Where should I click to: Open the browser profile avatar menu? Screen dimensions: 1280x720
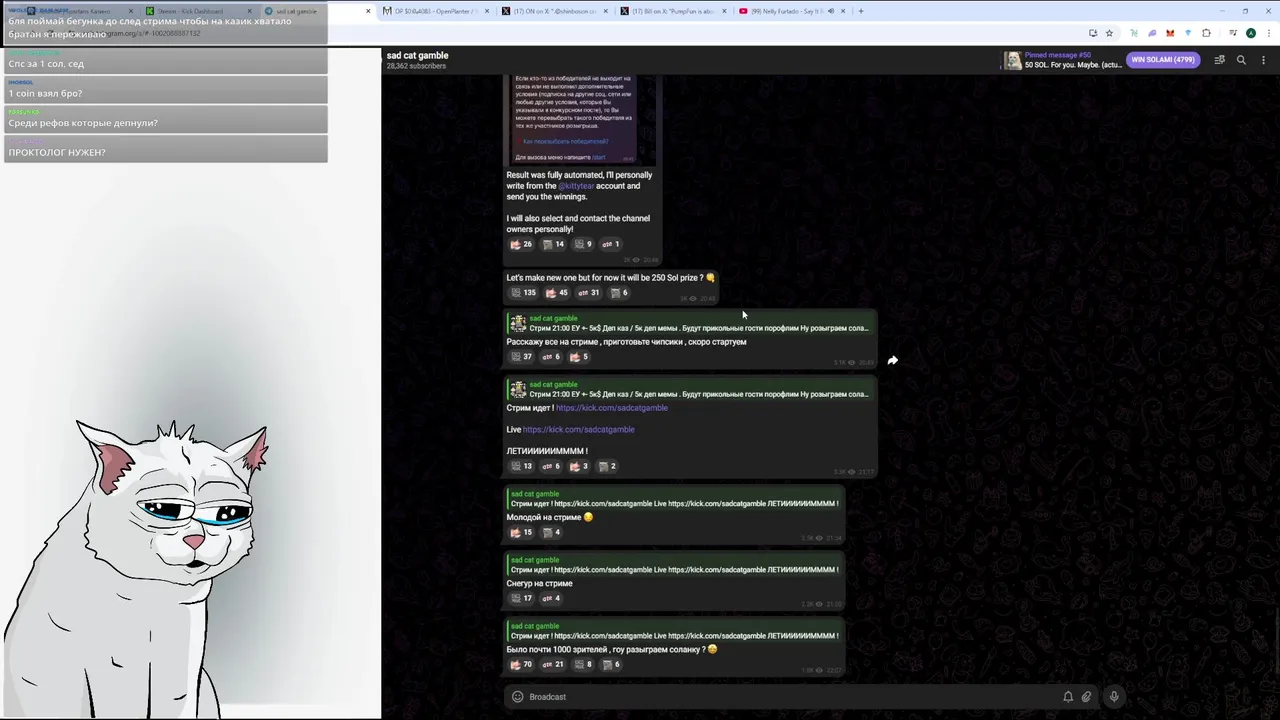click(x=1251, y=33)
